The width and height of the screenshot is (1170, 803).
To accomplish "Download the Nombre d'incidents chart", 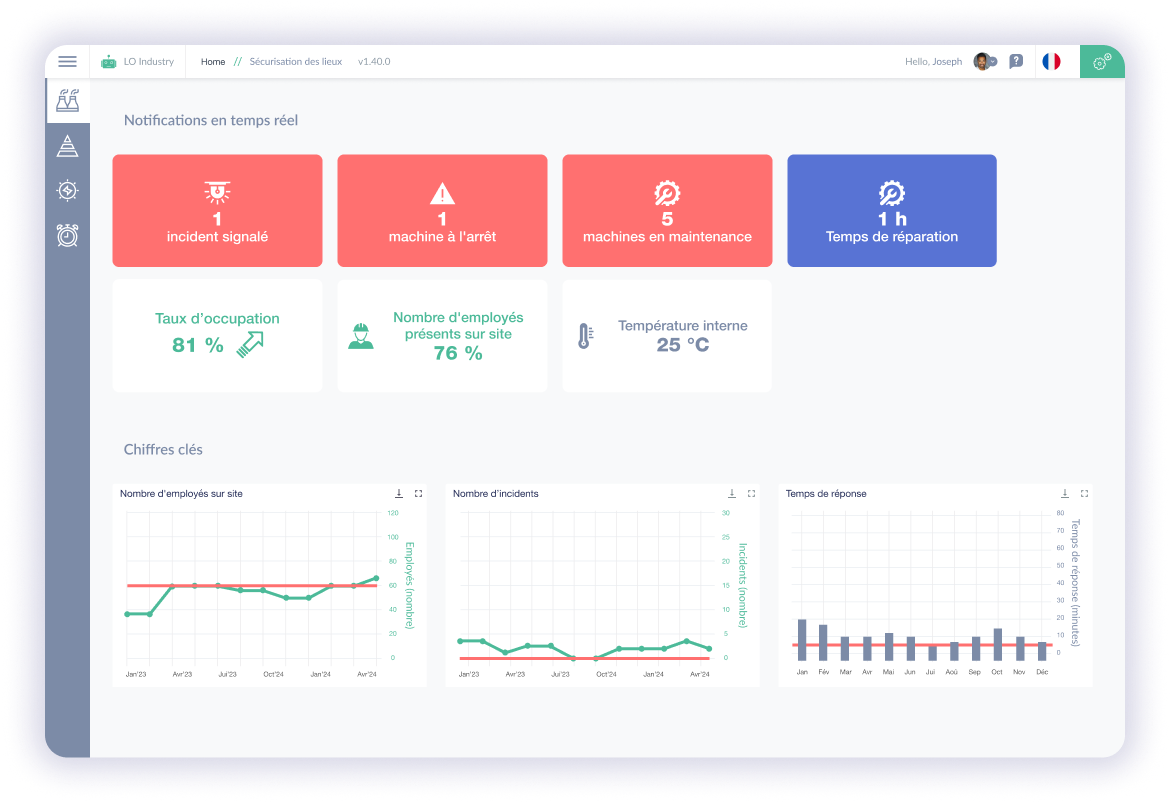I will [731, 492].
